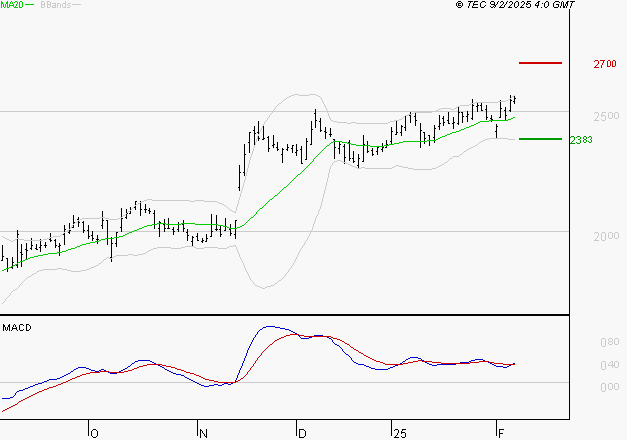Click the F month axis label
Screen dimensions: 627x440
pyautogui.click(x=501, y=434)
